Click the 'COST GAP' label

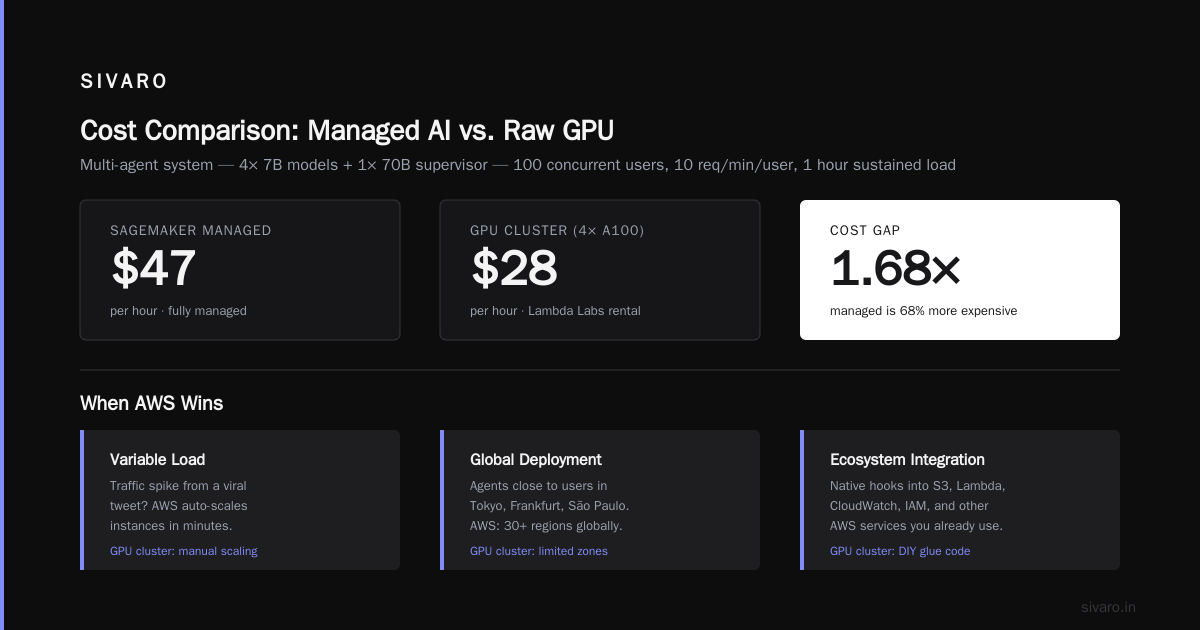pyautogui.click(x=865, y=230)
